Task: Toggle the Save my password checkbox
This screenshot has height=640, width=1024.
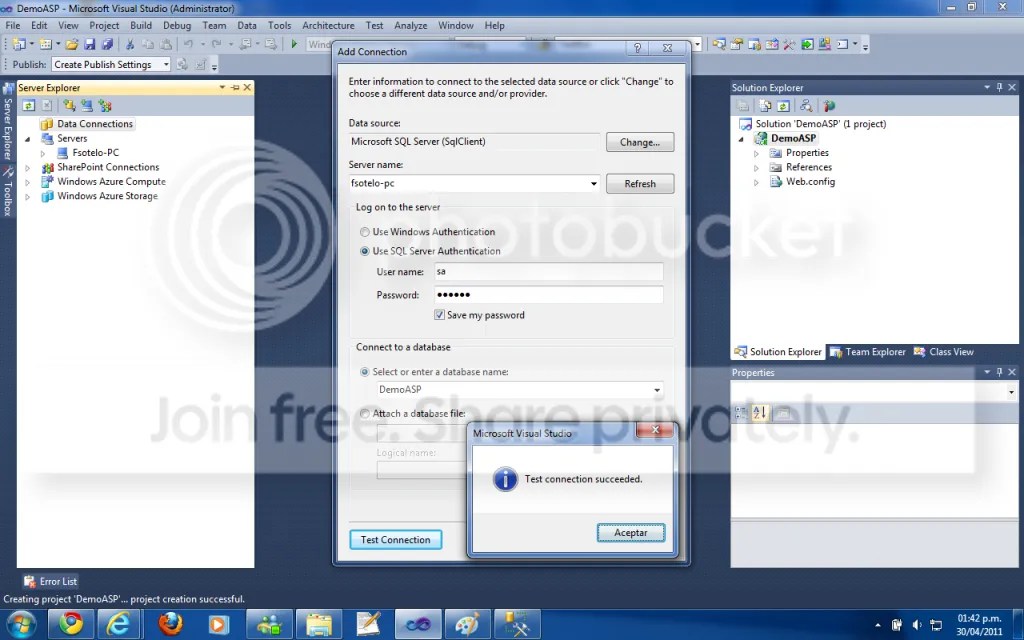Action: (440, 315)
